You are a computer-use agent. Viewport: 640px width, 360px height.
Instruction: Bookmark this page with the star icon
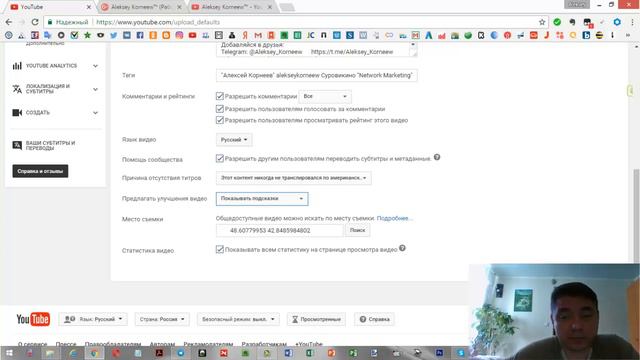coord(542,22)
